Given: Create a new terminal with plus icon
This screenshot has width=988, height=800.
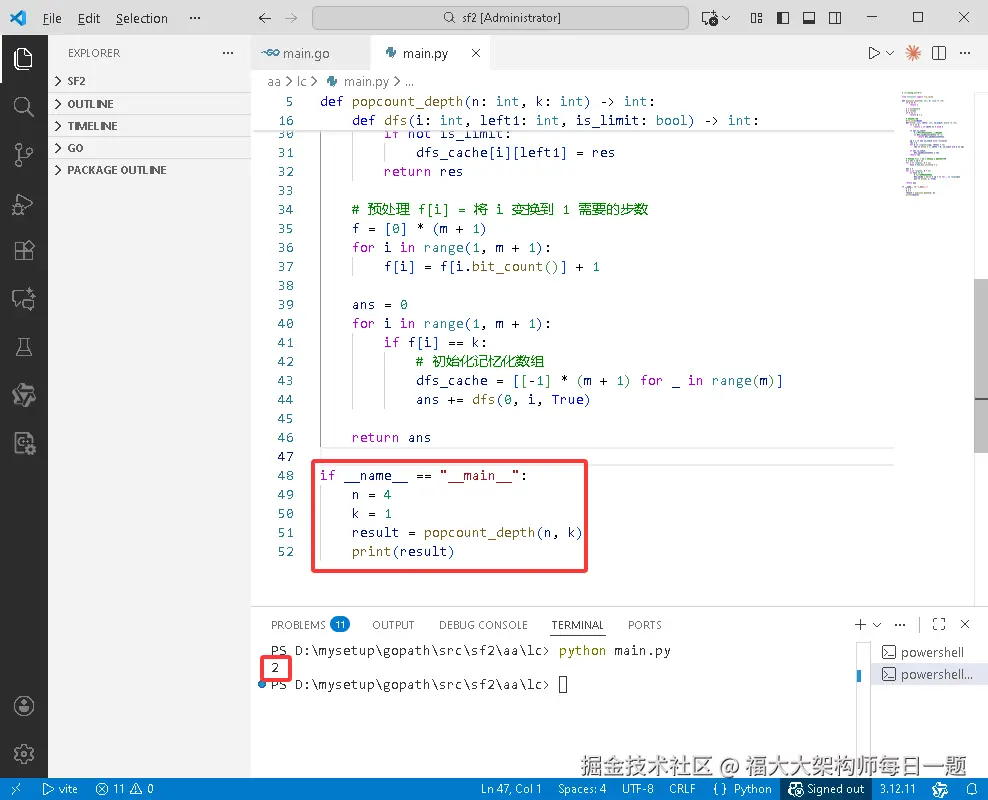Looking at the screenshot, I should 860,624.
